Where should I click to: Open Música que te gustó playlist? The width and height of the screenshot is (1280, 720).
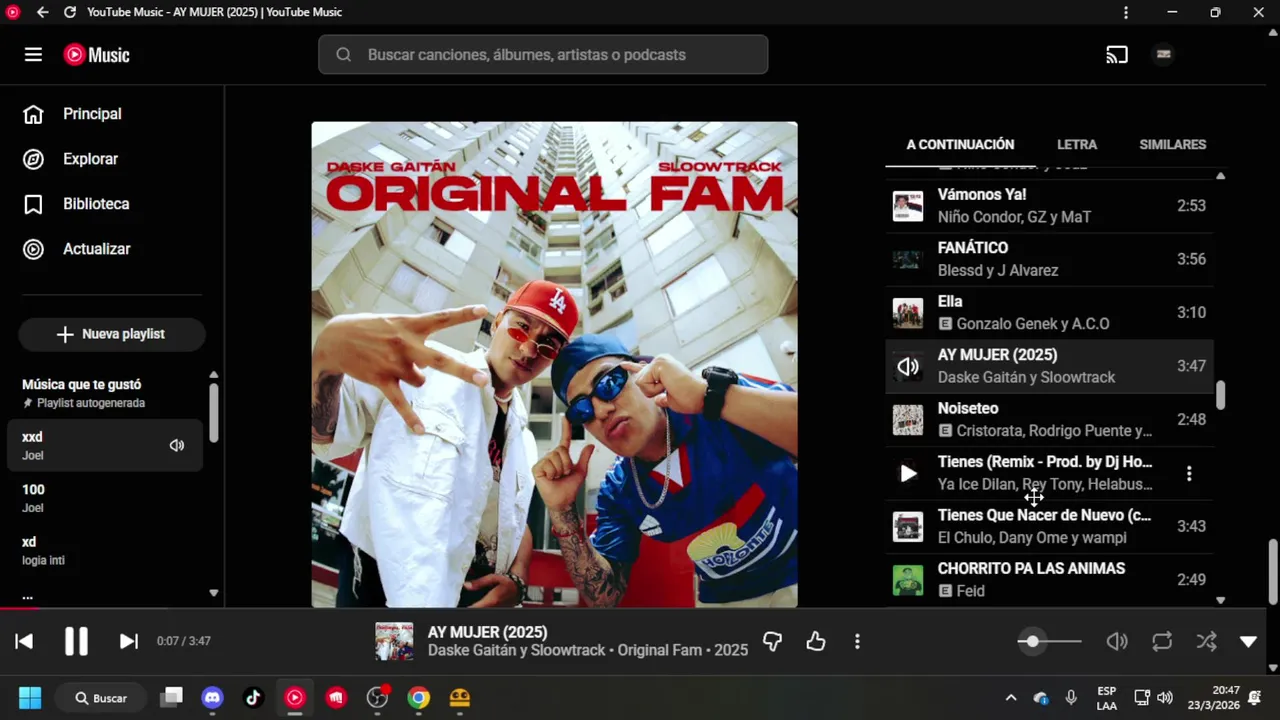click(x=104, y=393)
